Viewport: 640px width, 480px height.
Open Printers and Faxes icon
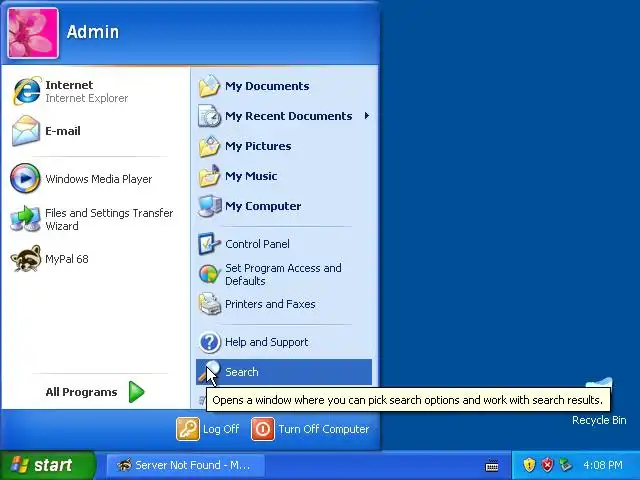209,304
